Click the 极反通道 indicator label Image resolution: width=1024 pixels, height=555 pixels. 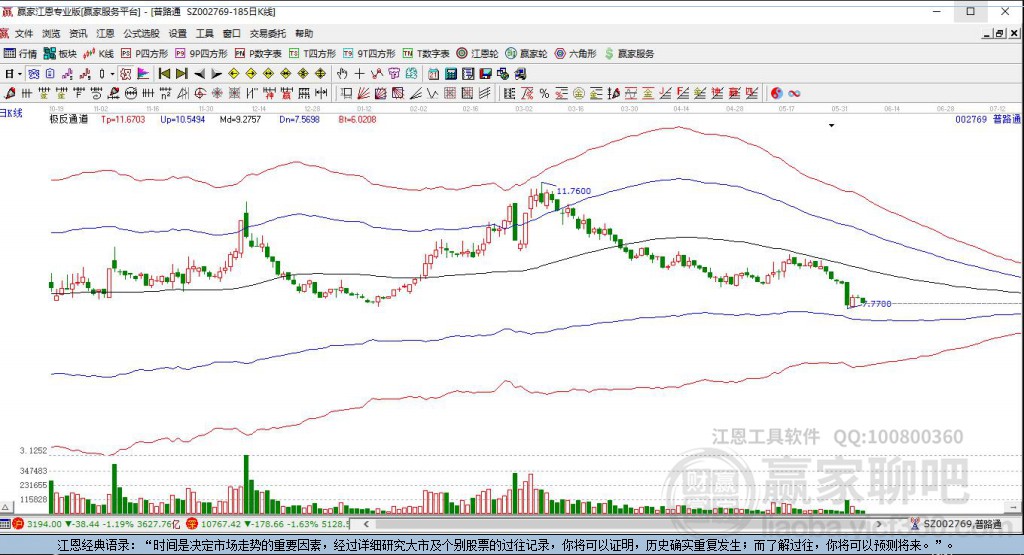click(x=69, y=119)
